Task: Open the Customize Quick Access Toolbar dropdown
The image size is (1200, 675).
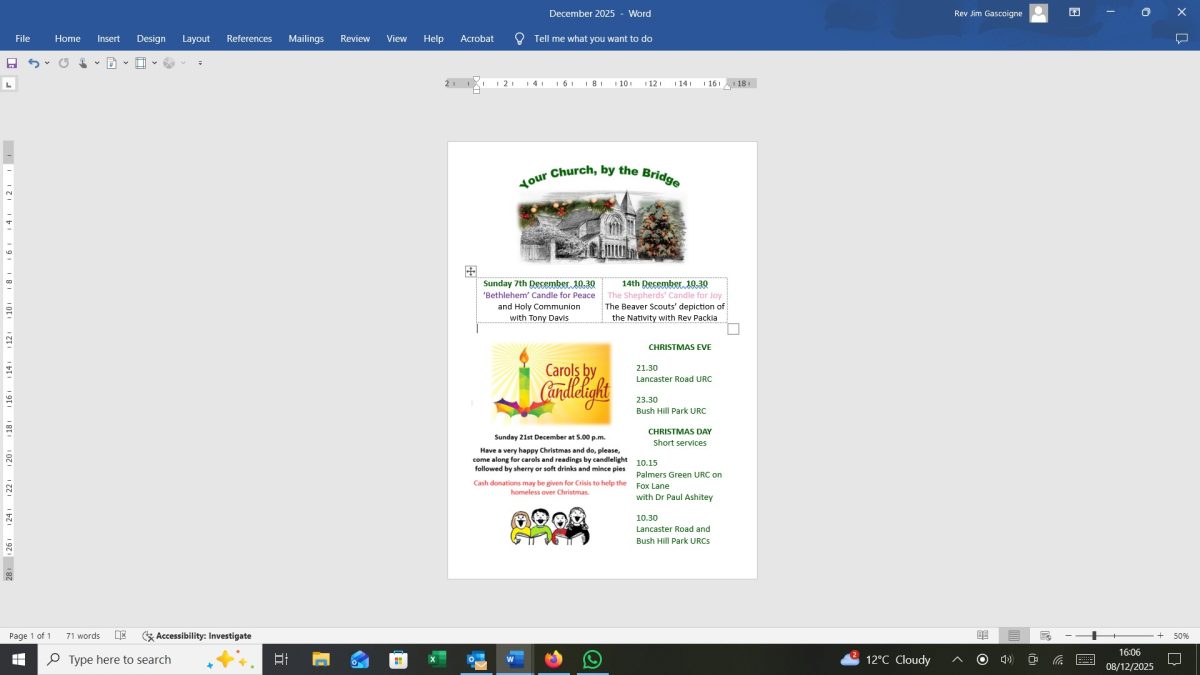Action: (x=200, y=63)
